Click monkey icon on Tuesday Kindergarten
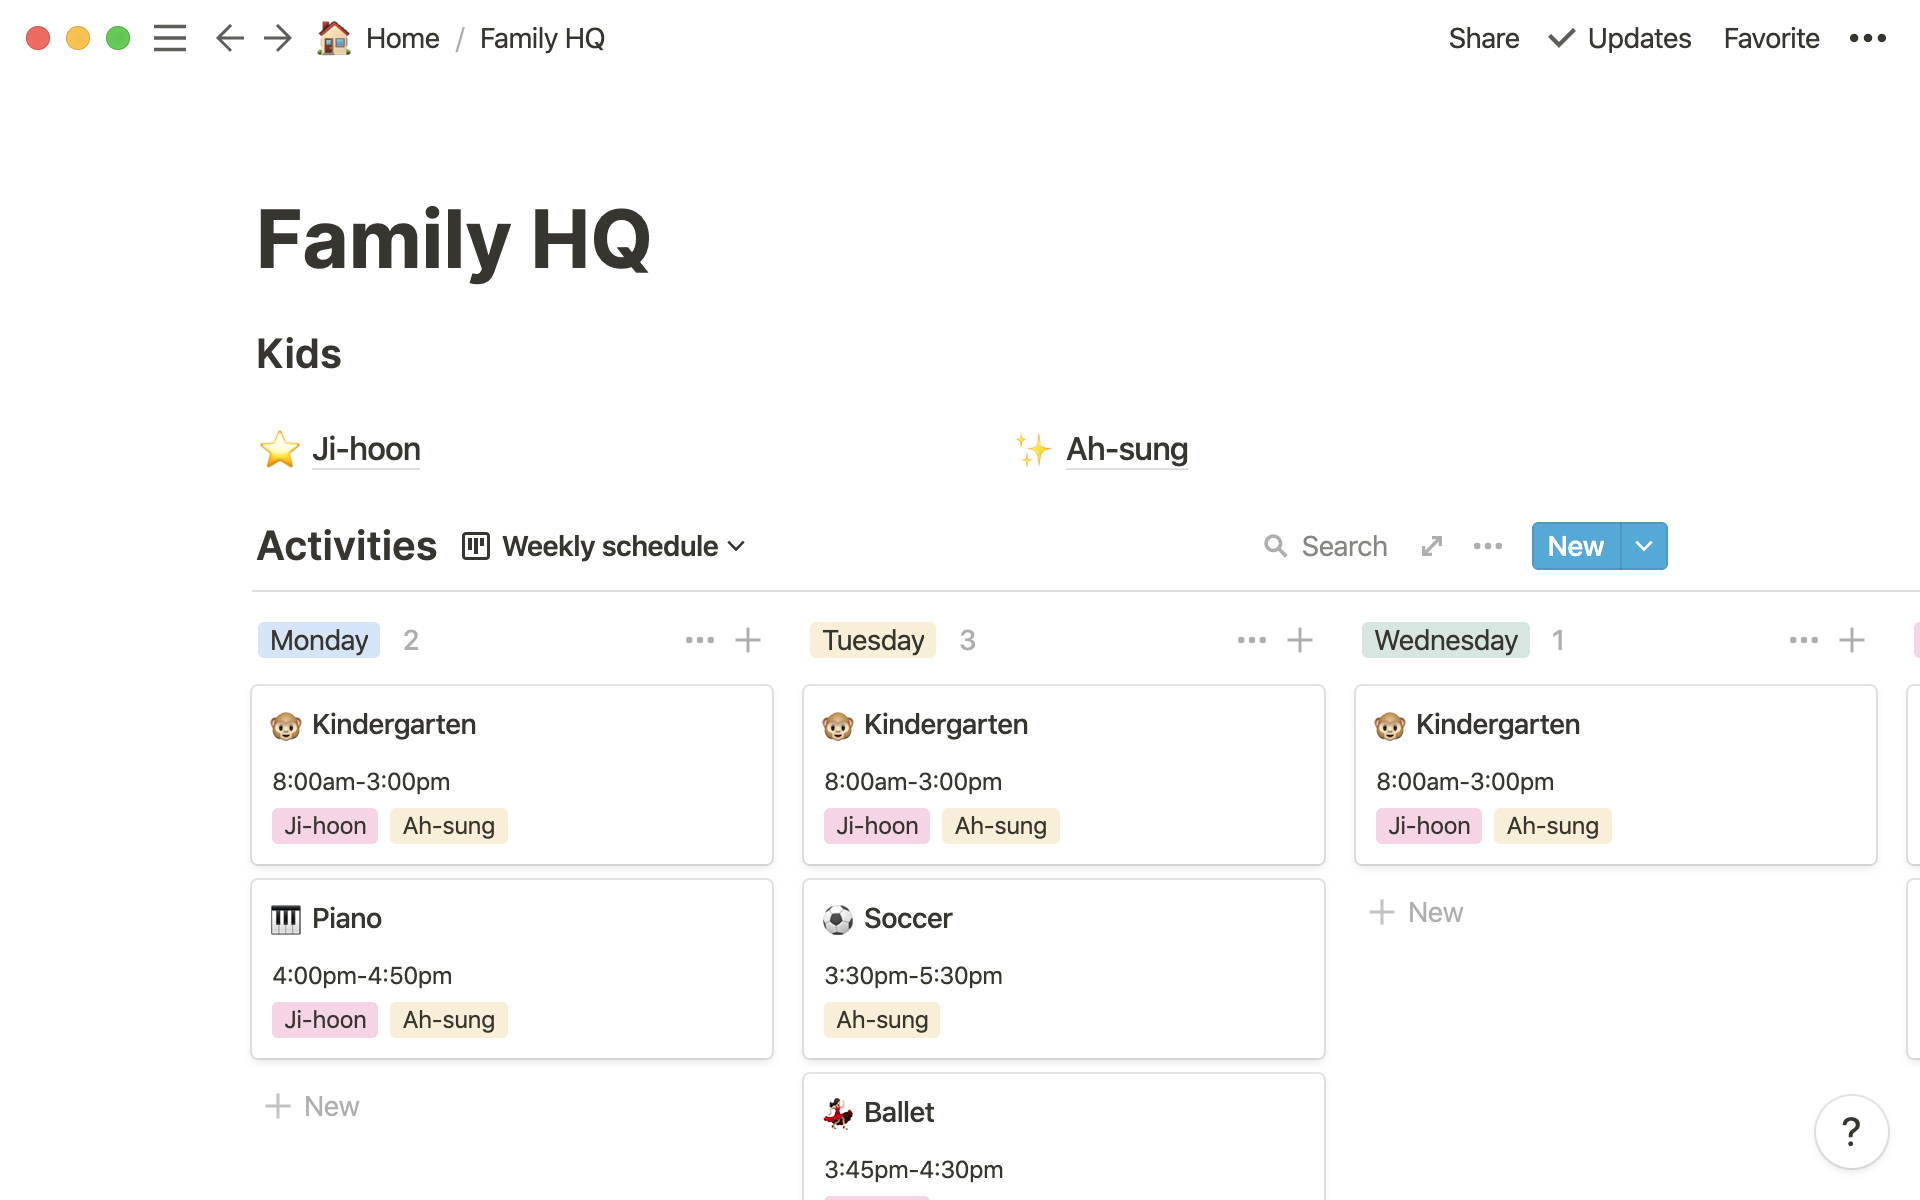Viewport: 1920px width, 1200px height. pos(838,725)
